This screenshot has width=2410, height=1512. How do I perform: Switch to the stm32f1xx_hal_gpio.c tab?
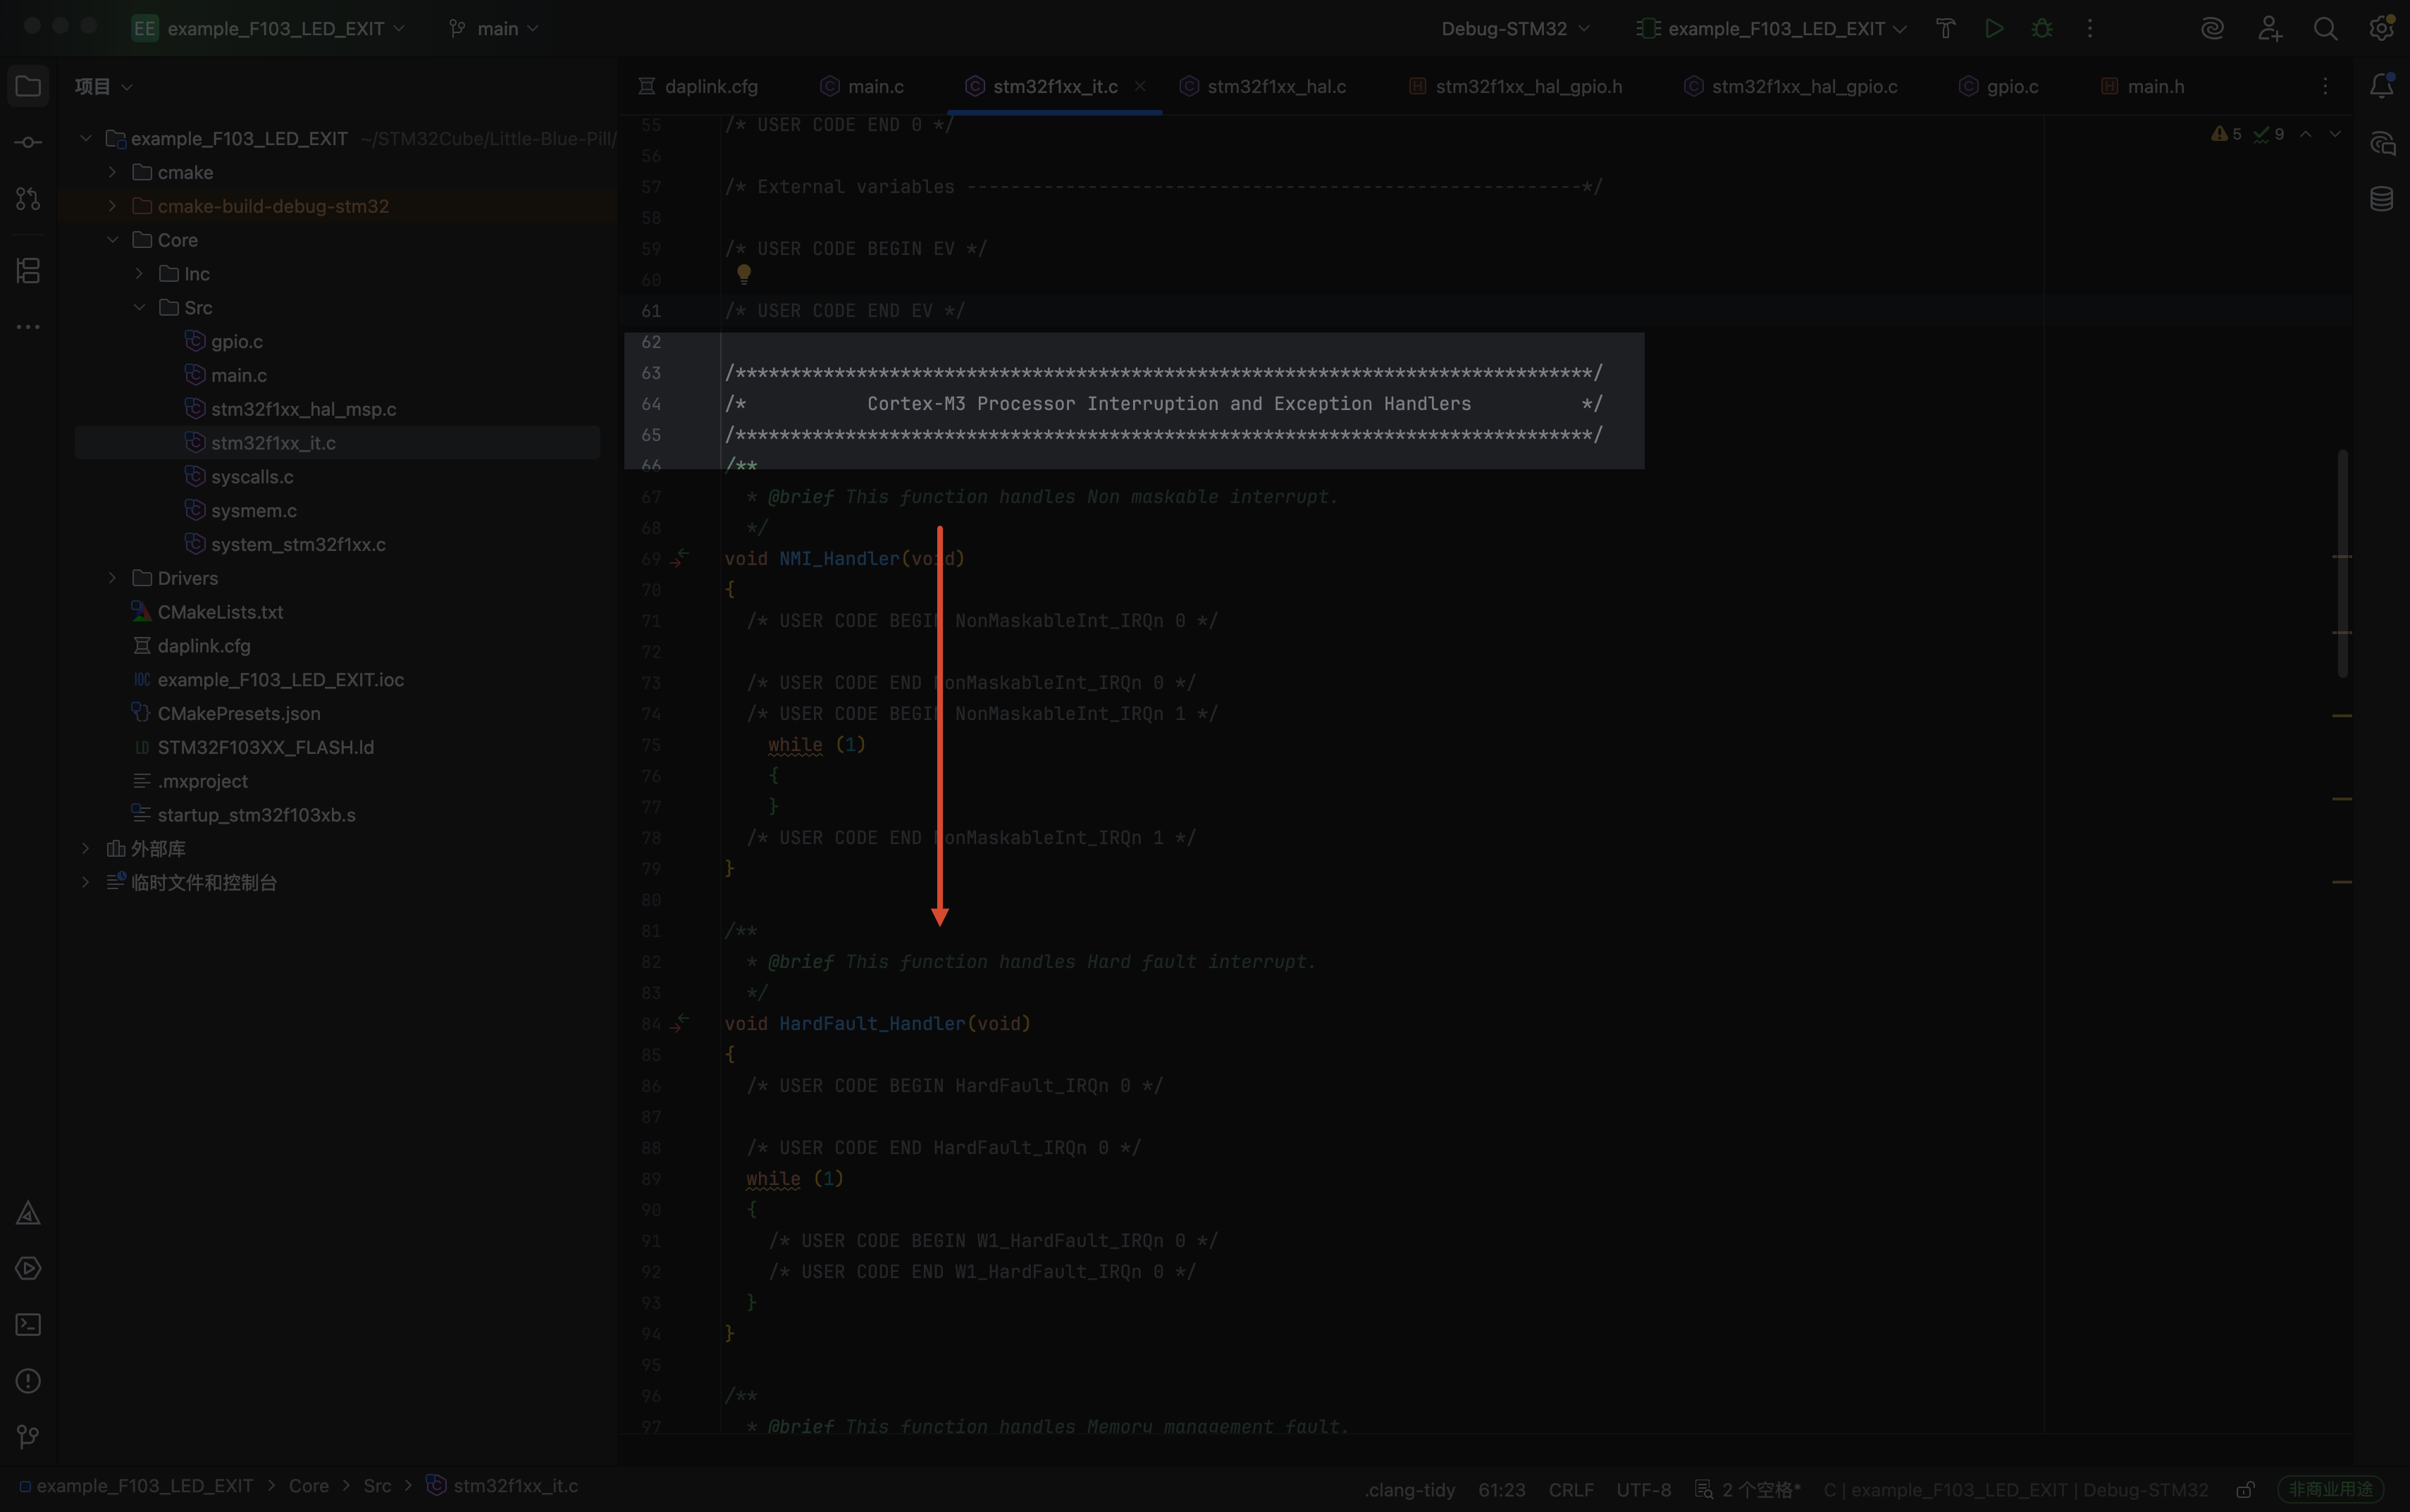point(1790,86)
